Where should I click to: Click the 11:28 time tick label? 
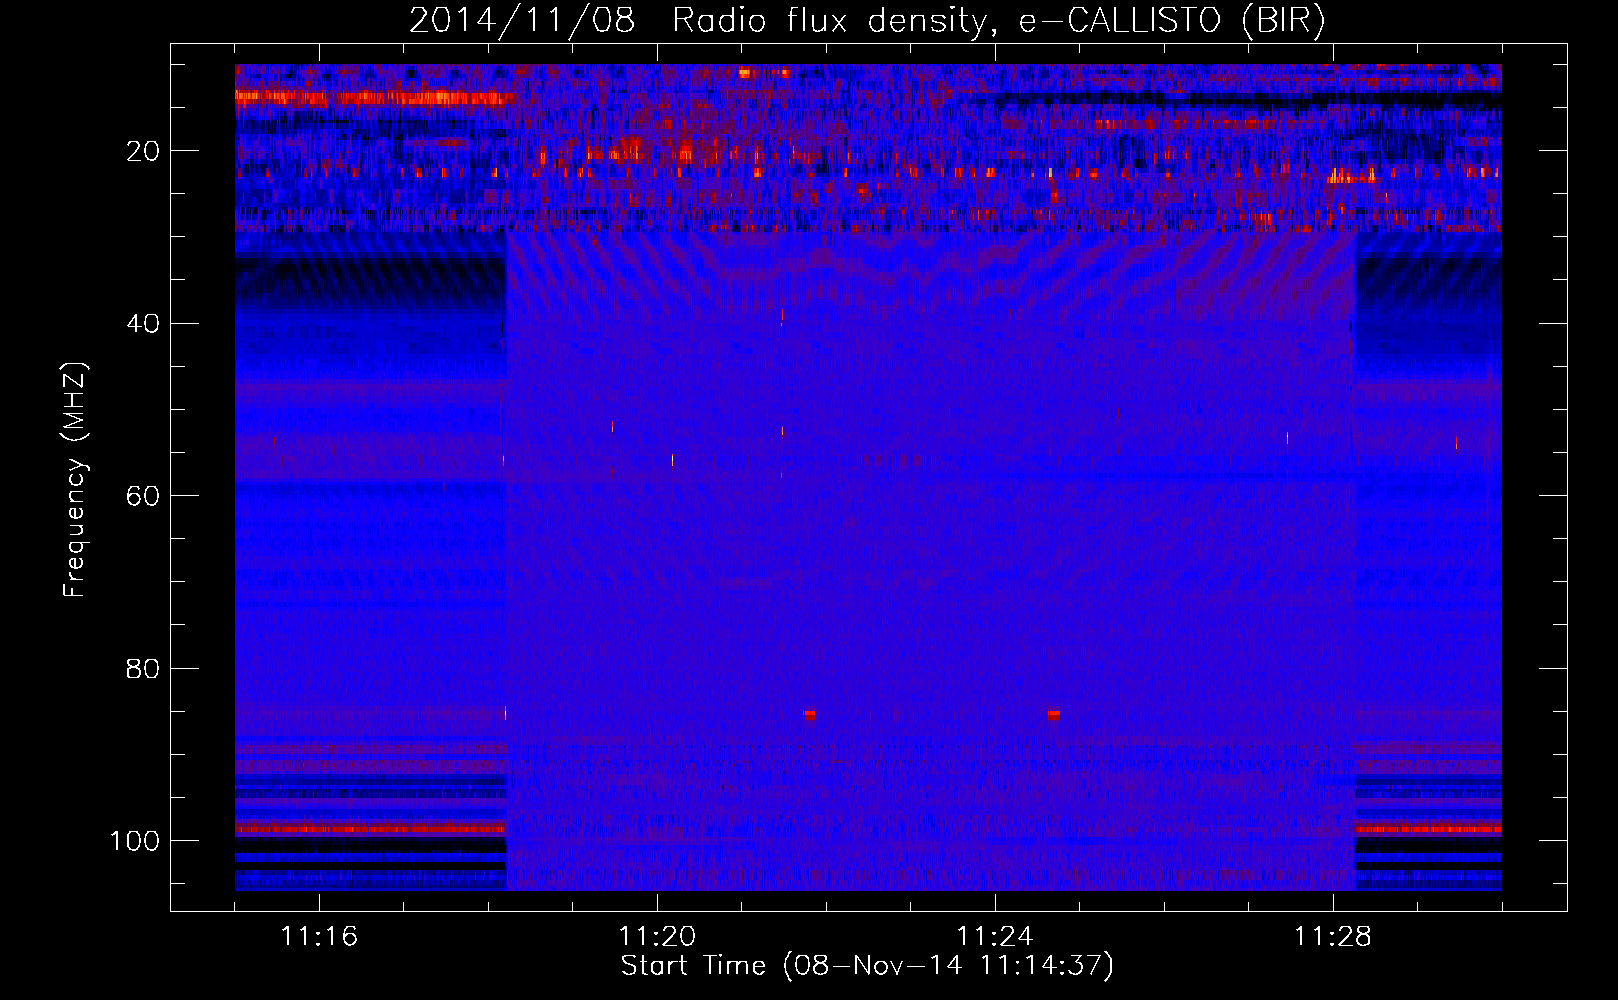tap(1333, 937)
